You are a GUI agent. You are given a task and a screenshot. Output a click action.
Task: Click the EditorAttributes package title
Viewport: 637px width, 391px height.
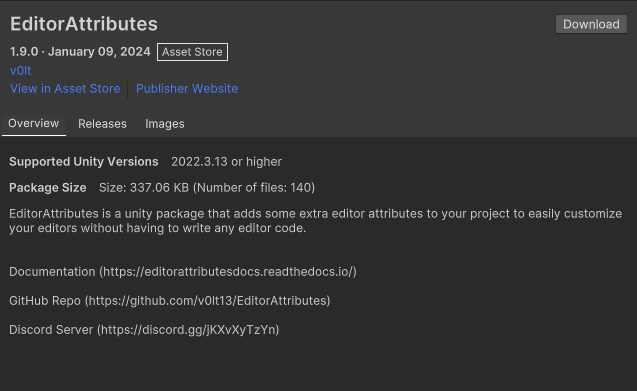tap(84, 24)
